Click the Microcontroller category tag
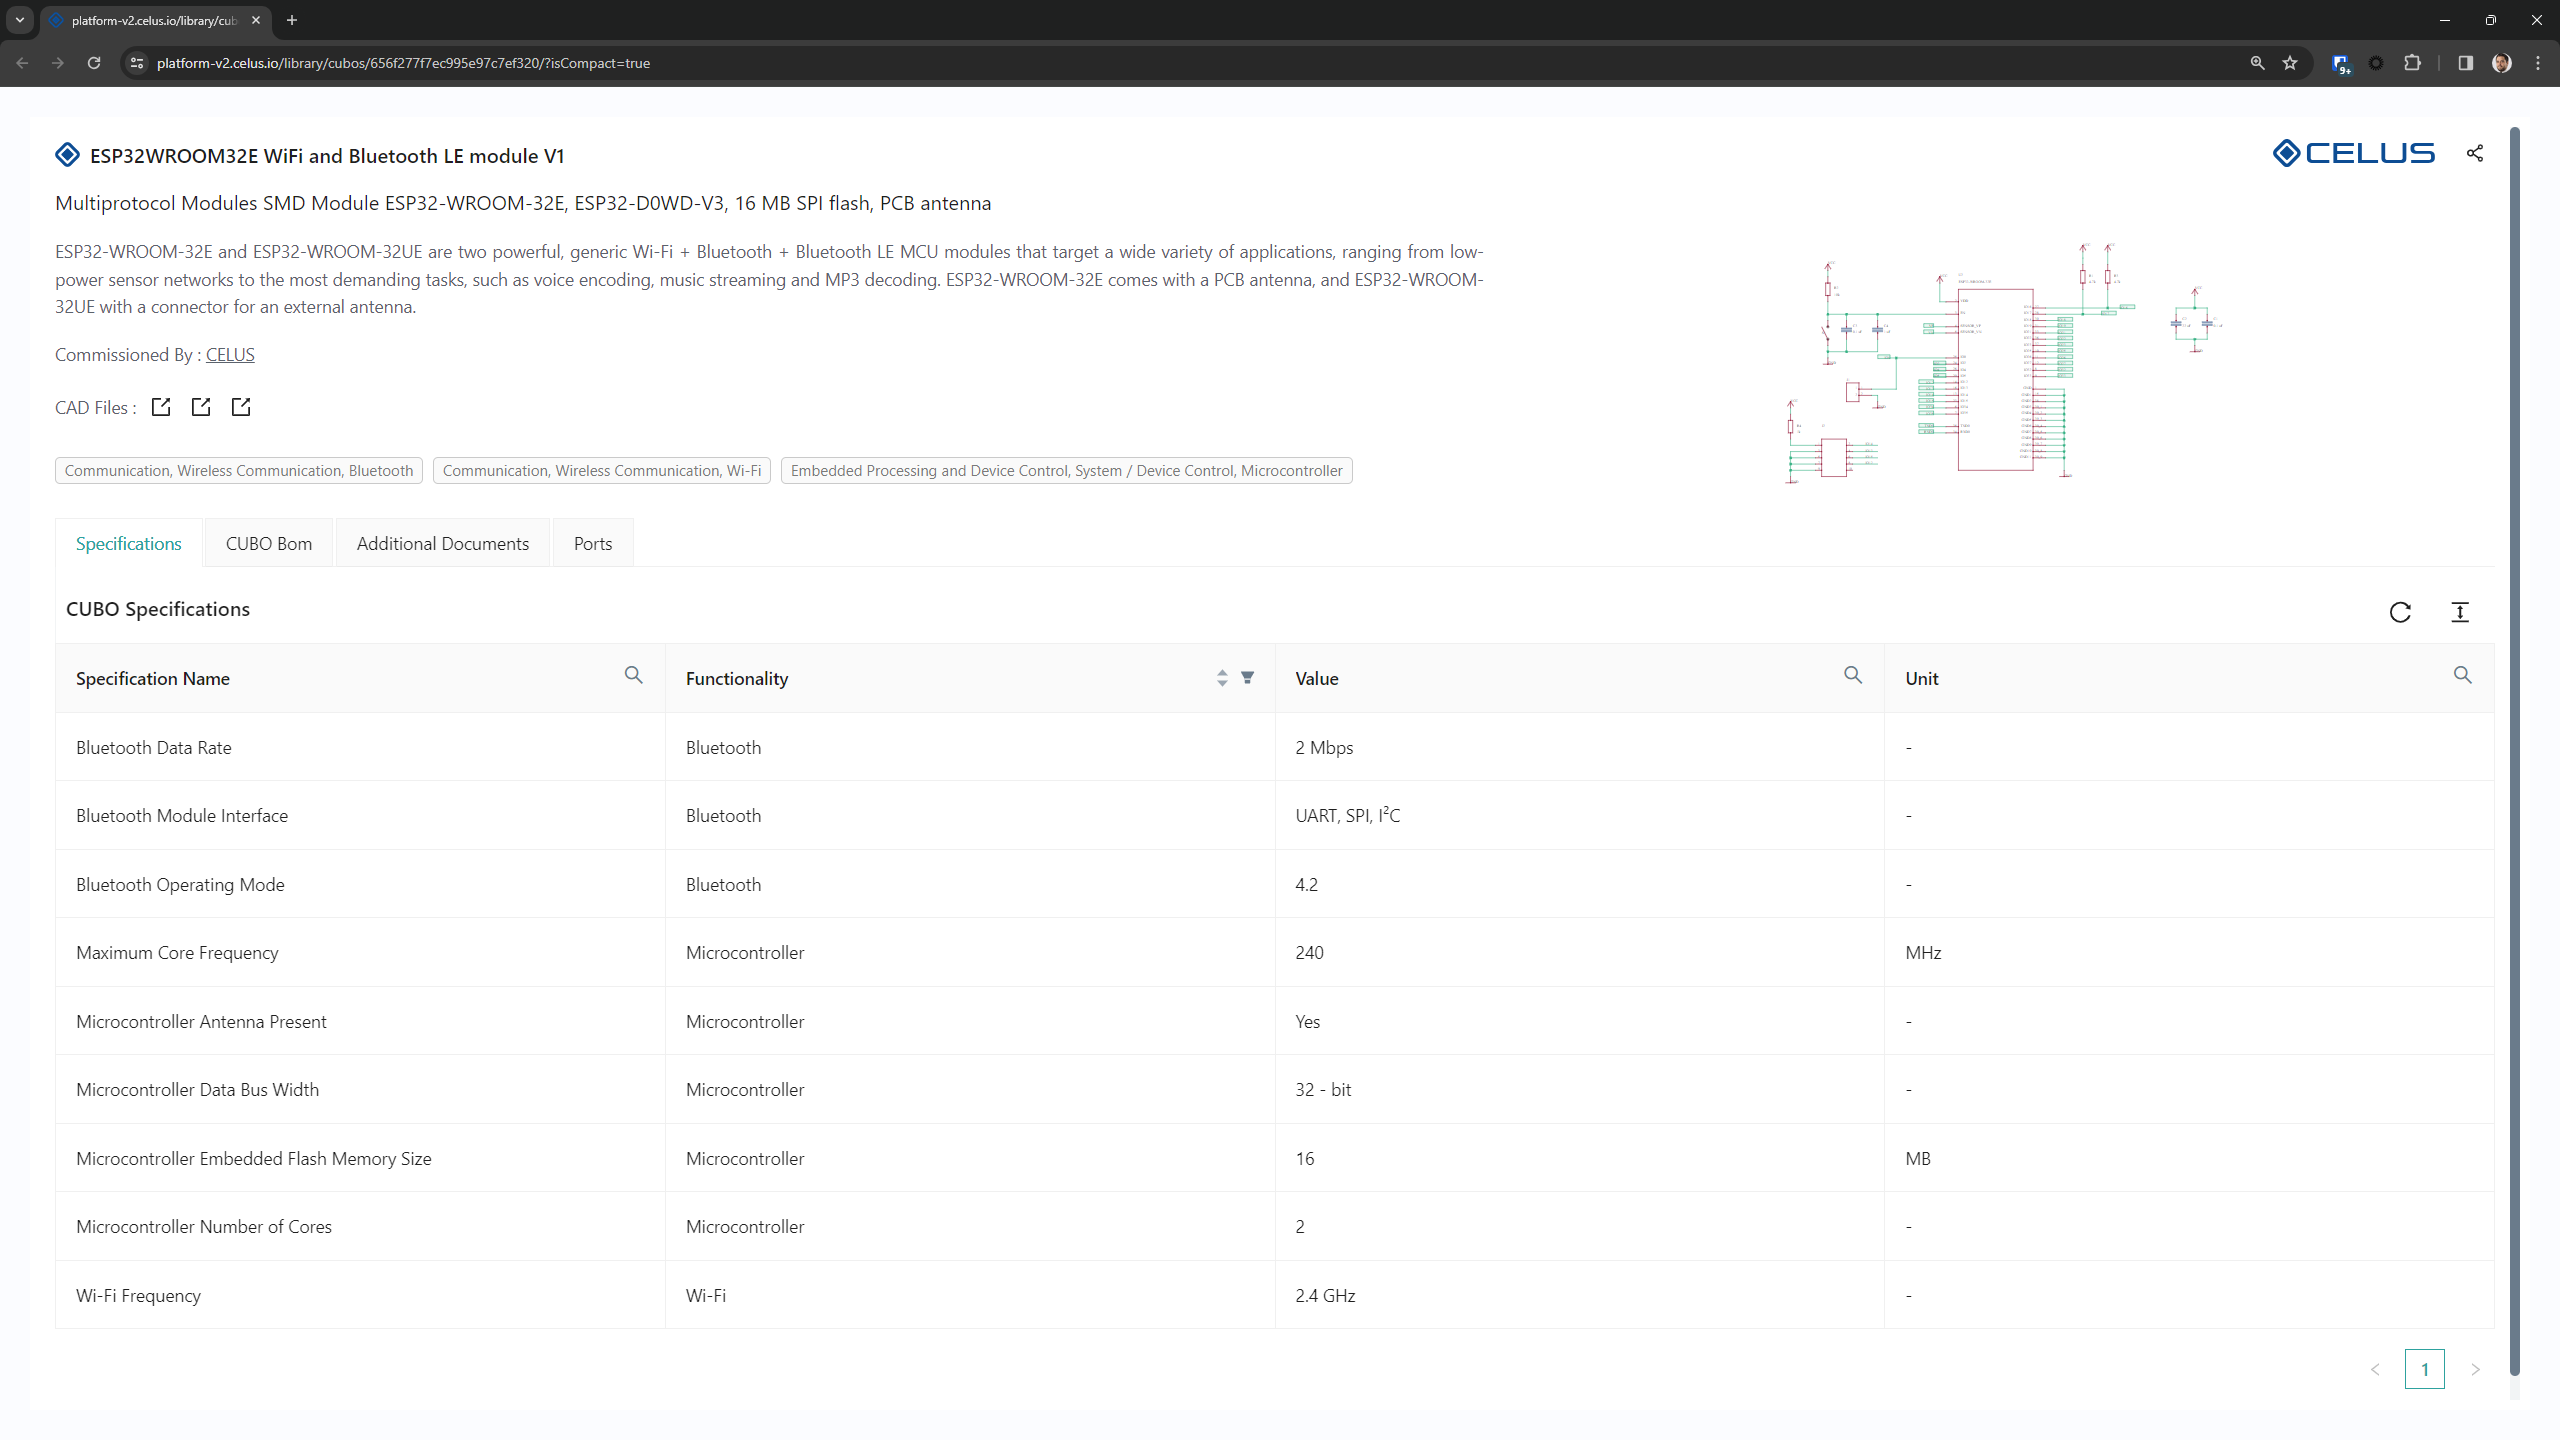The height and width of the screenshot is (1440, 2560). [x=1067, y=471]
